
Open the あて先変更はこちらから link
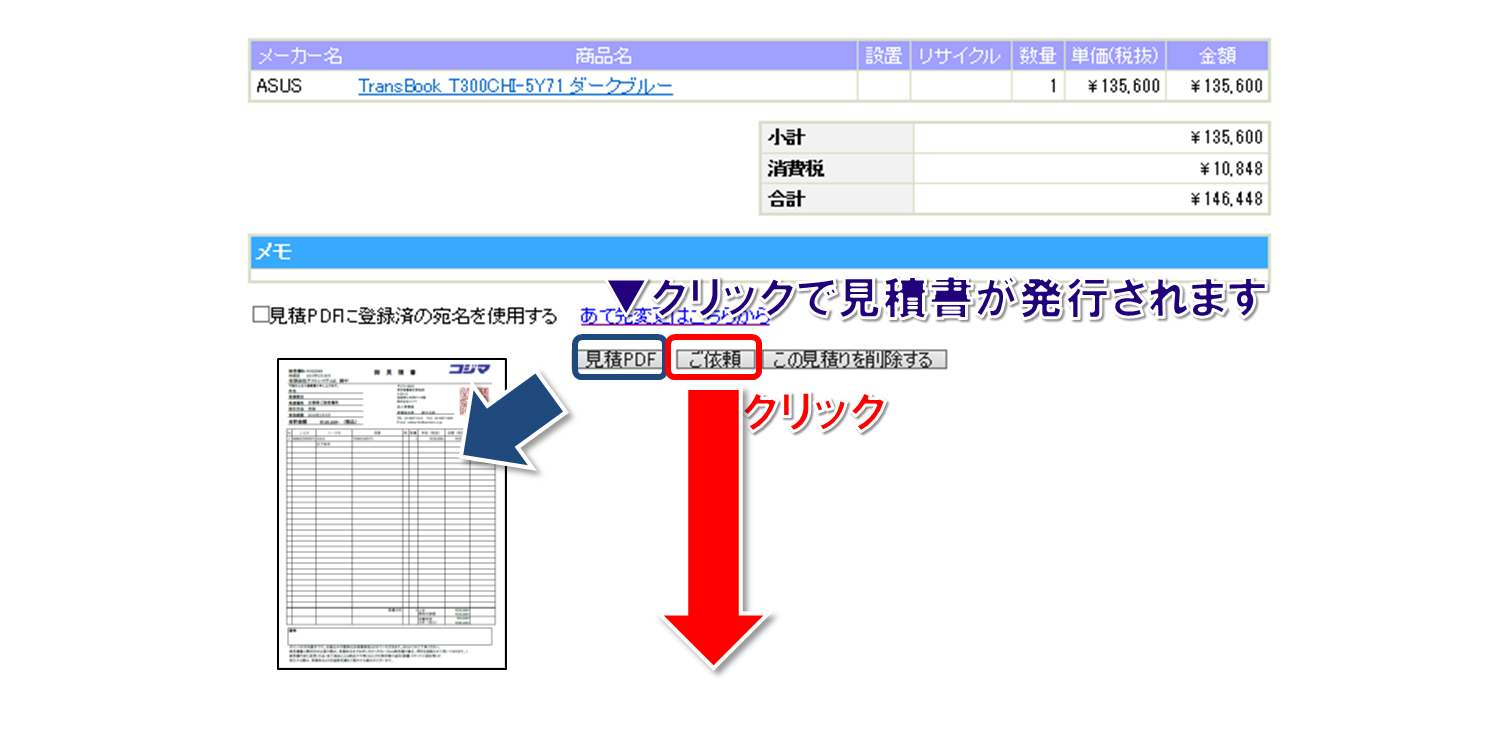[675, 316]
